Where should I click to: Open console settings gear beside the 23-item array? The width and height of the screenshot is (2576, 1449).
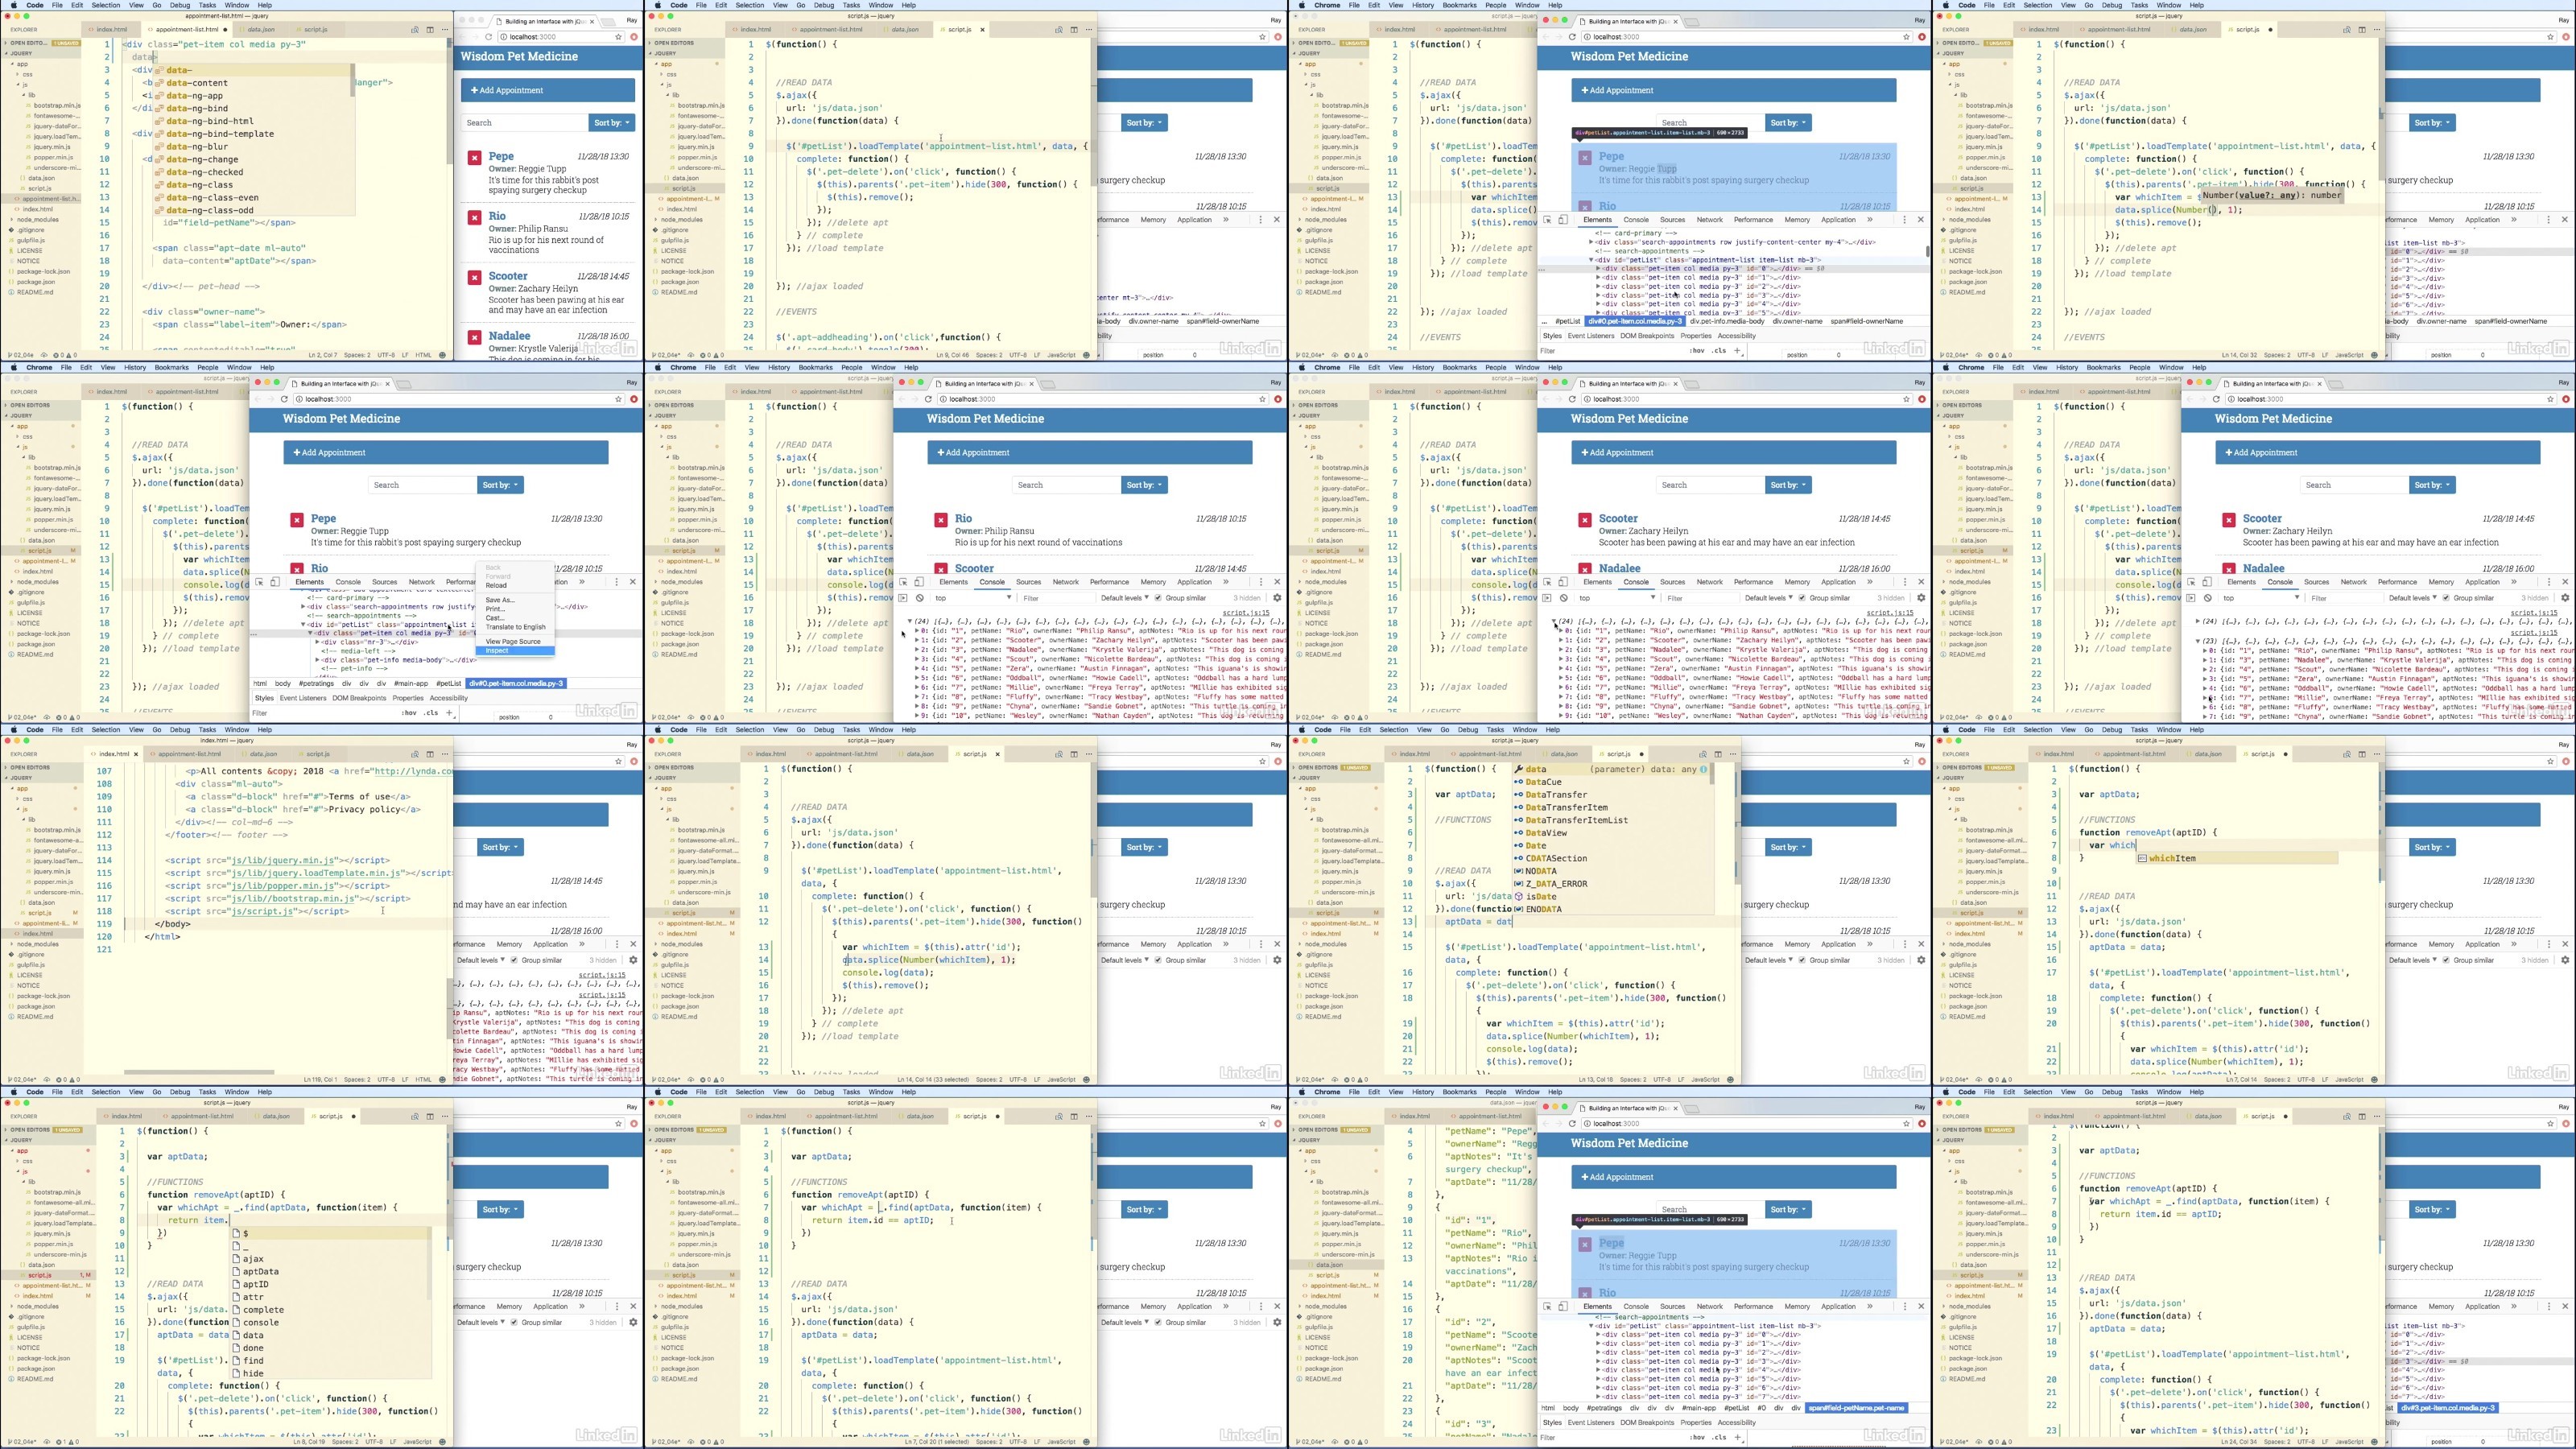2565,598
